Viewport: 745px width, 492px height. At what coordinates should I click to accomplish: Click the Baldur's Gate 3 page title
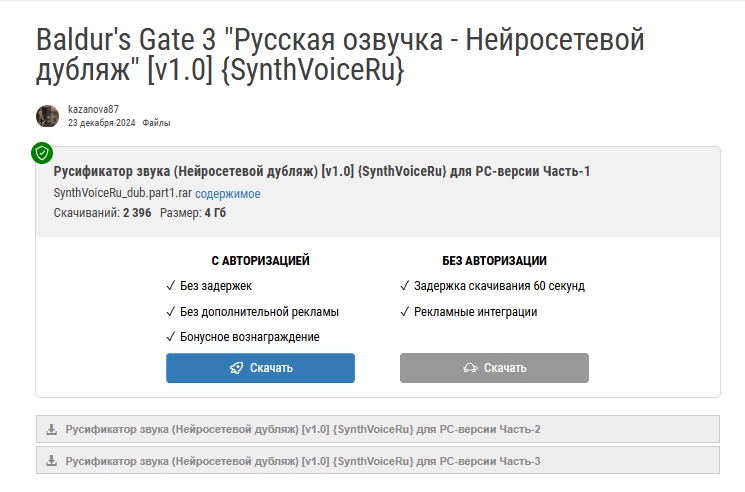tap(340, 55)
